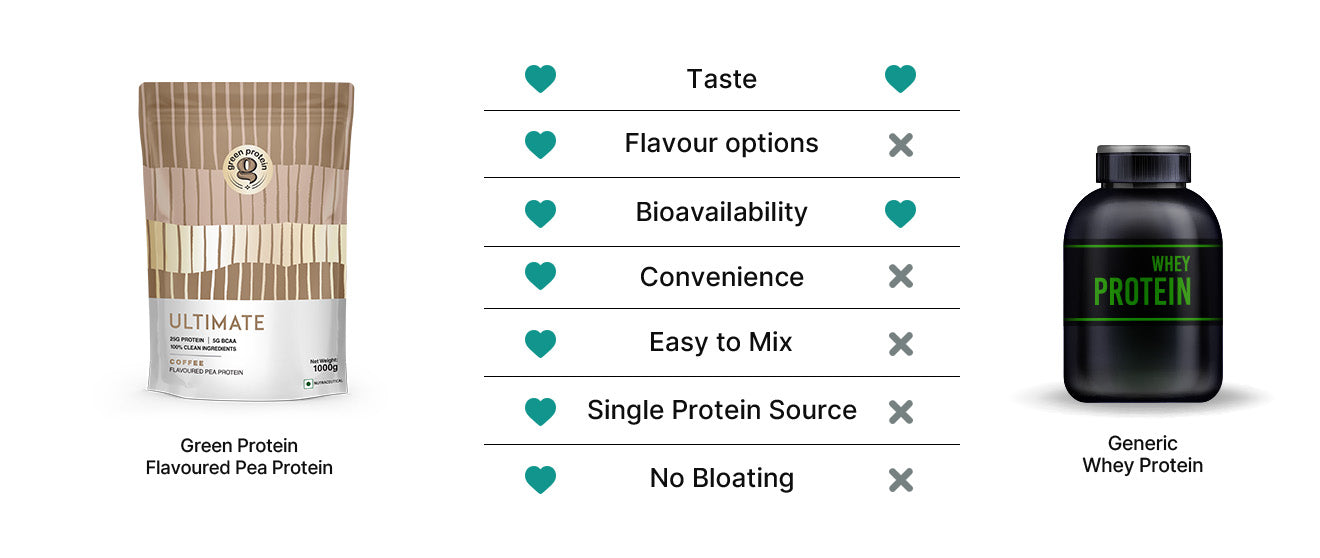Click the grey cross beside Flavour options
Screen dimensions: 1320x558
pyautogui.click(x=901, y=145)
